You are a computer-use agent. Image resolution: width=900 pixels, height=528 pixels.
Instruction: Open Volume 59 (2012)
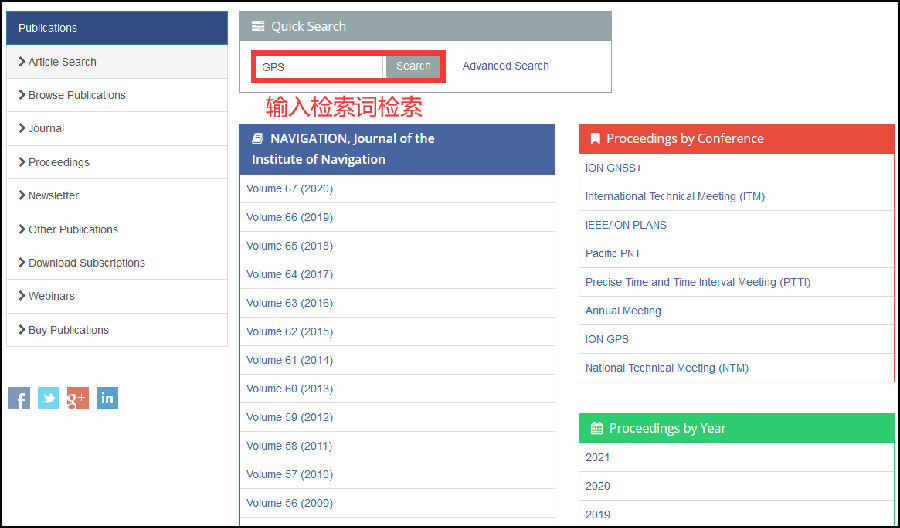(x=289, y=417)
